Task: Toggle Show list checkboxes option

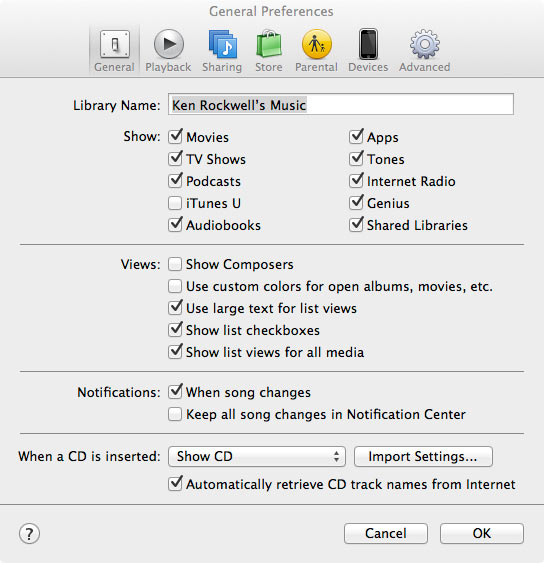Action: 175,330
